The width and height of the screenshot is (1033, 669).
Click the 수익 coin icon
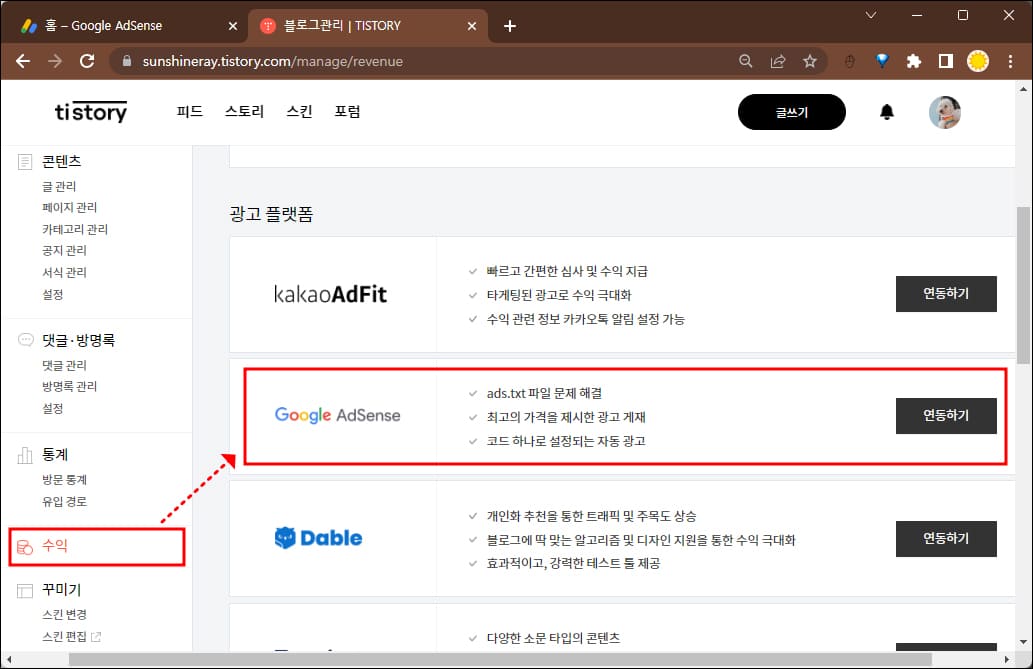[25, 546]
